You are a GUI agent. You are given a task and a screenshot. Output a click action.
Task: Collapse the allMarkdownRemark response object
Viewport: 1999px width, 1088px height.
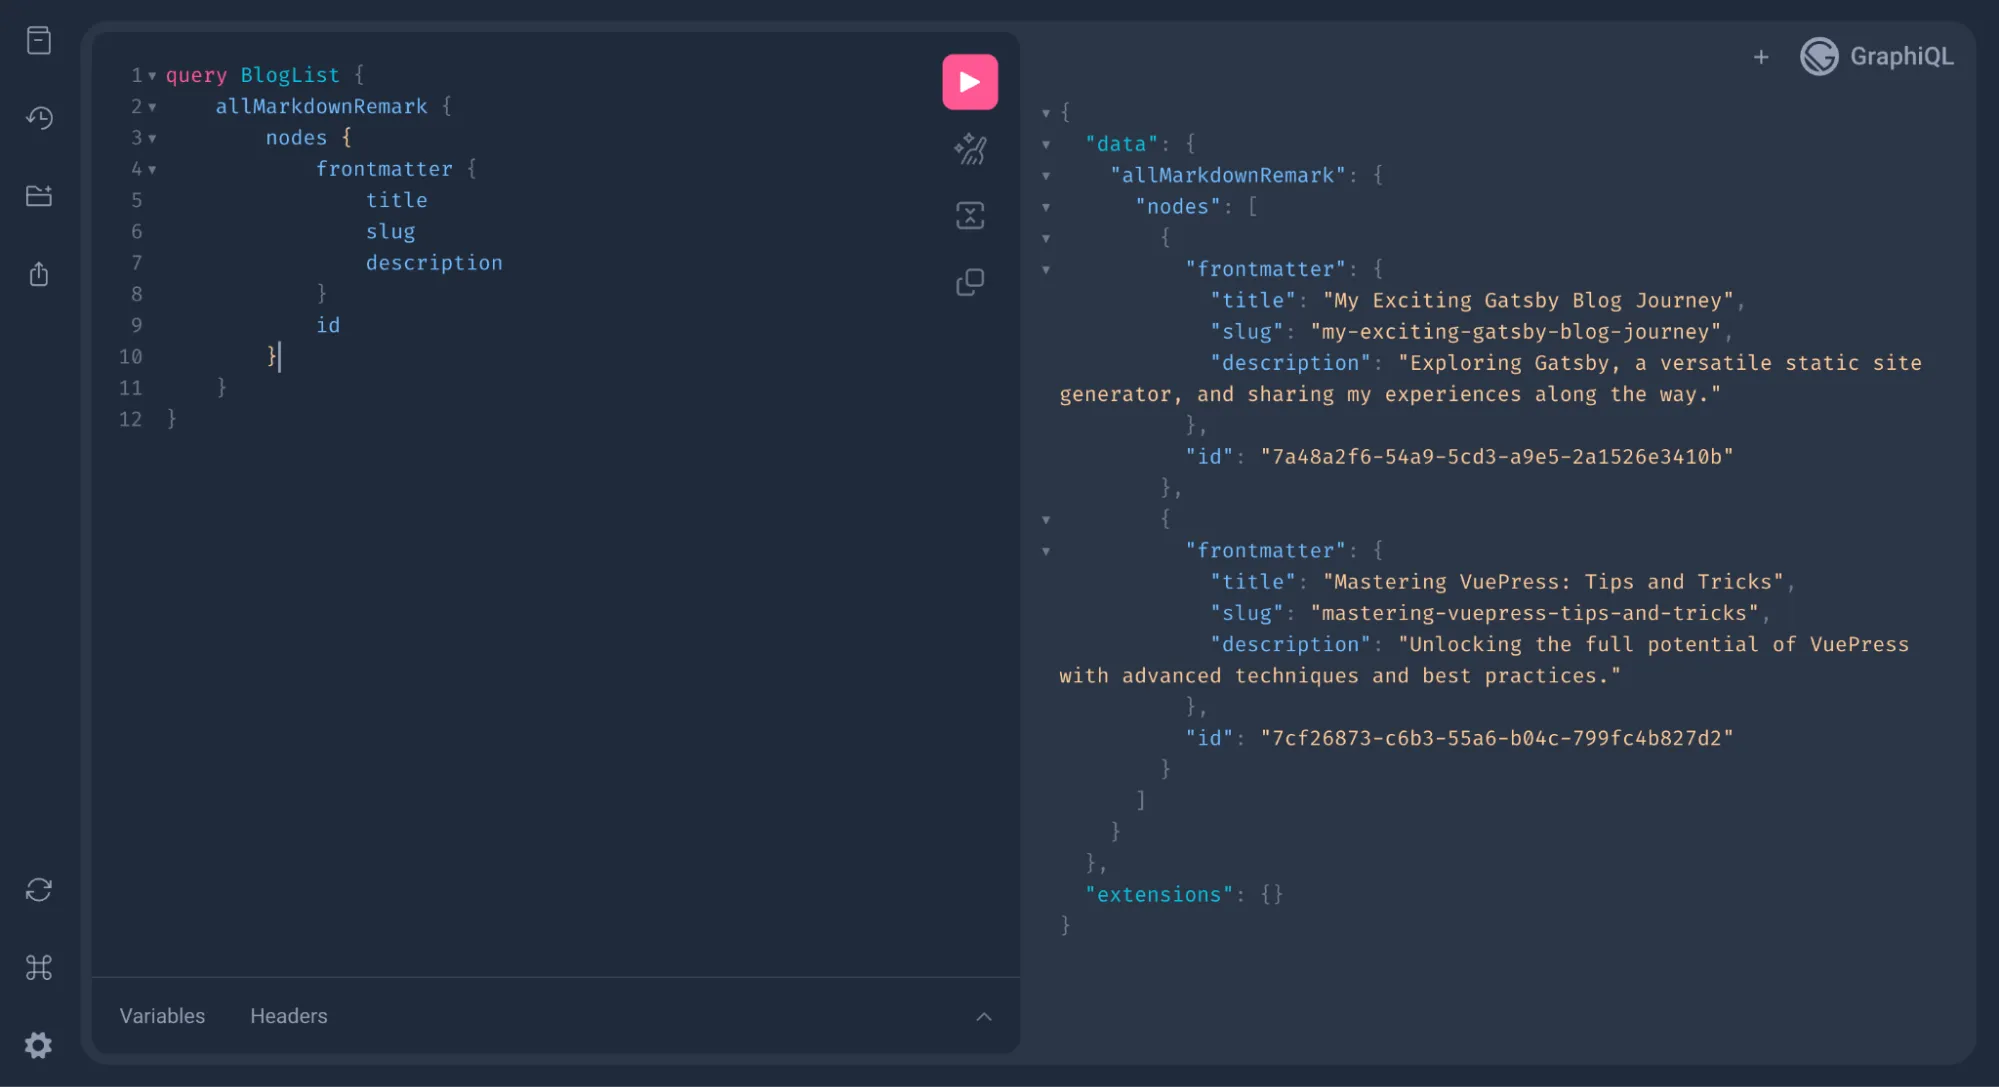click(x=1046, y=175)
